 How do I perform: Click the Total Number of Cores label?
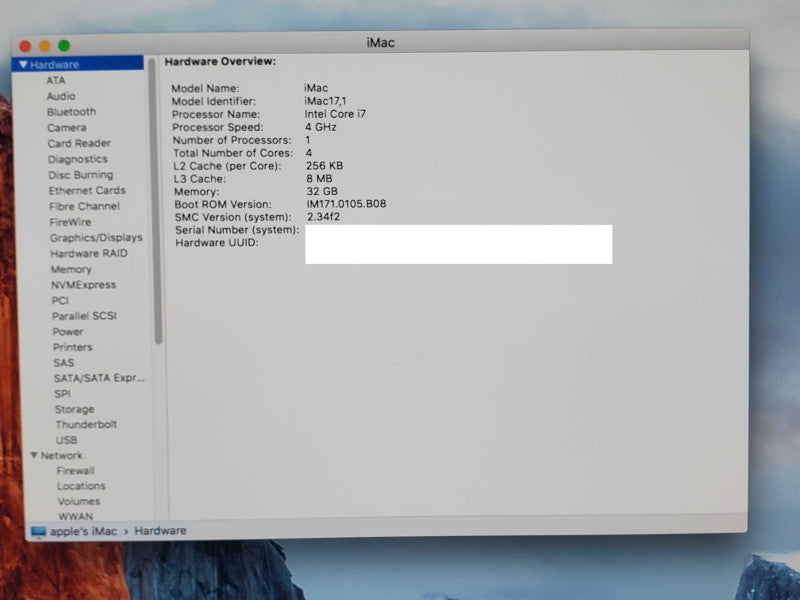tap(233, 153)
